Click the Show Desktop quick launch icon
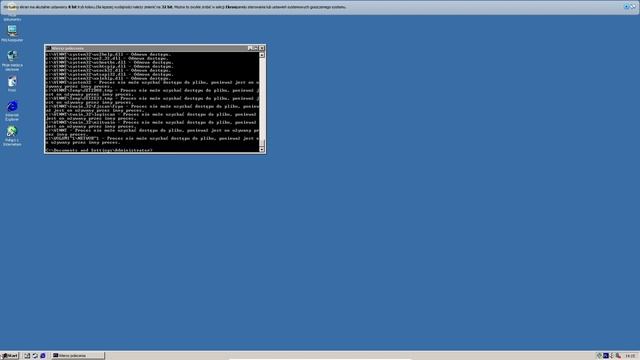640x360 pixels. coord(27,356)
